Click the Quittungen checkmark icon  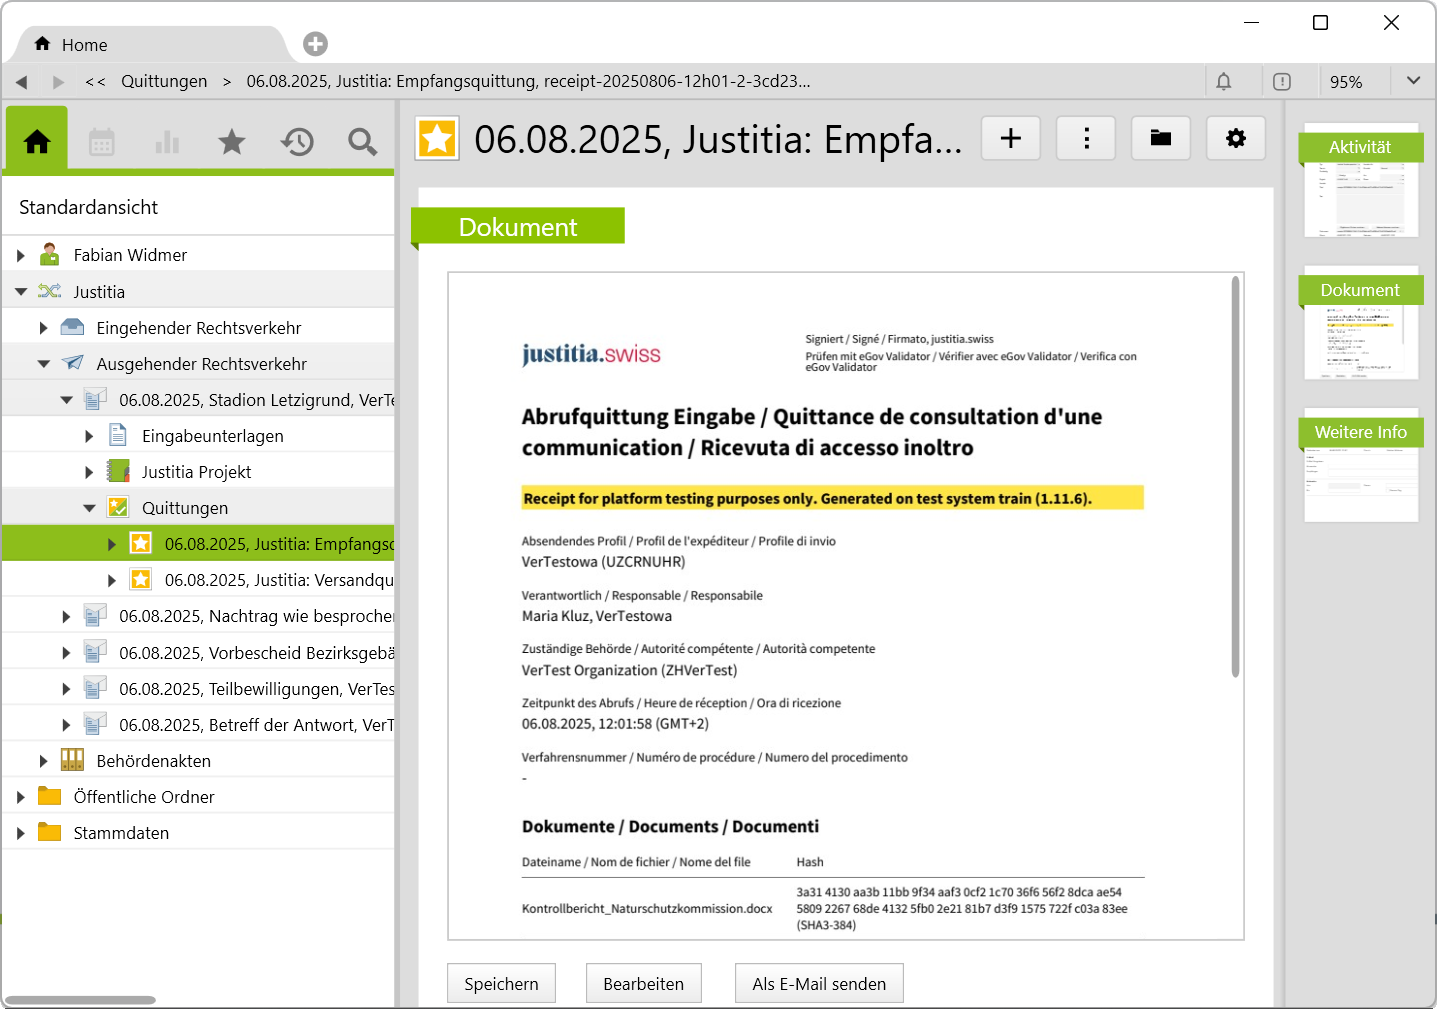[x=118, y=507]
